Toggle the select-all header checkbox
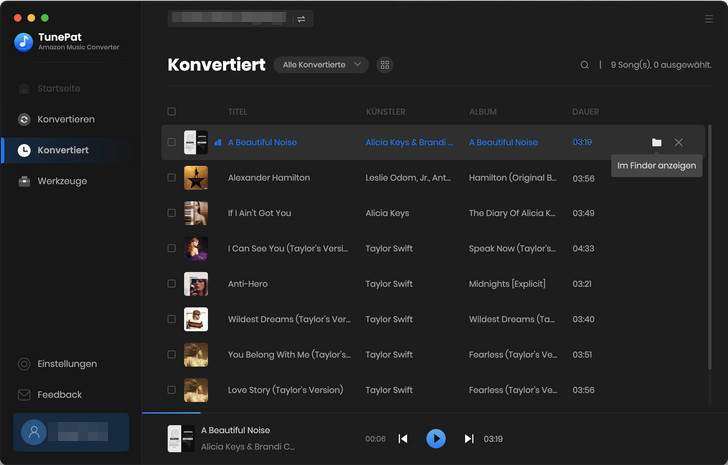This screenshot has width=728, height=465. [172, 111]
